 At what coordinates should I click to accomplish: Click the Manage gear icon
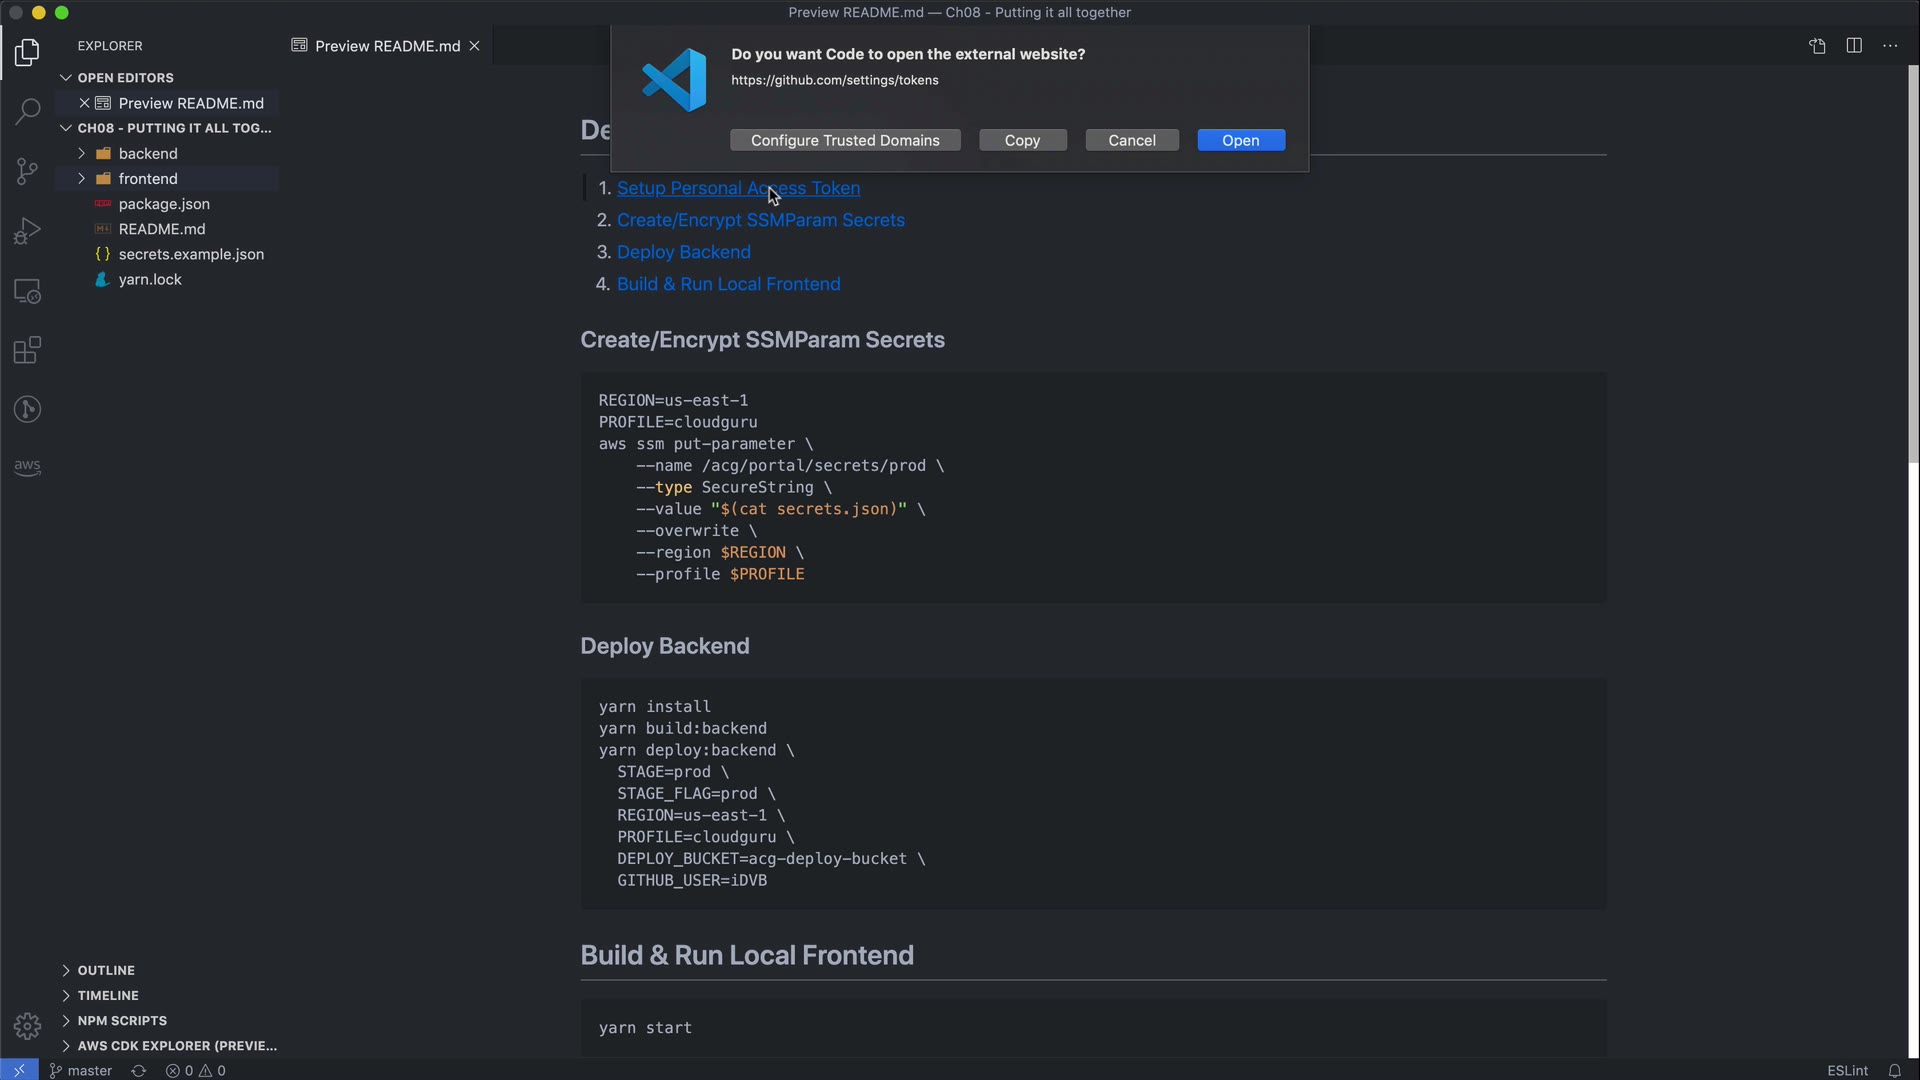(x=27, y=1026)
